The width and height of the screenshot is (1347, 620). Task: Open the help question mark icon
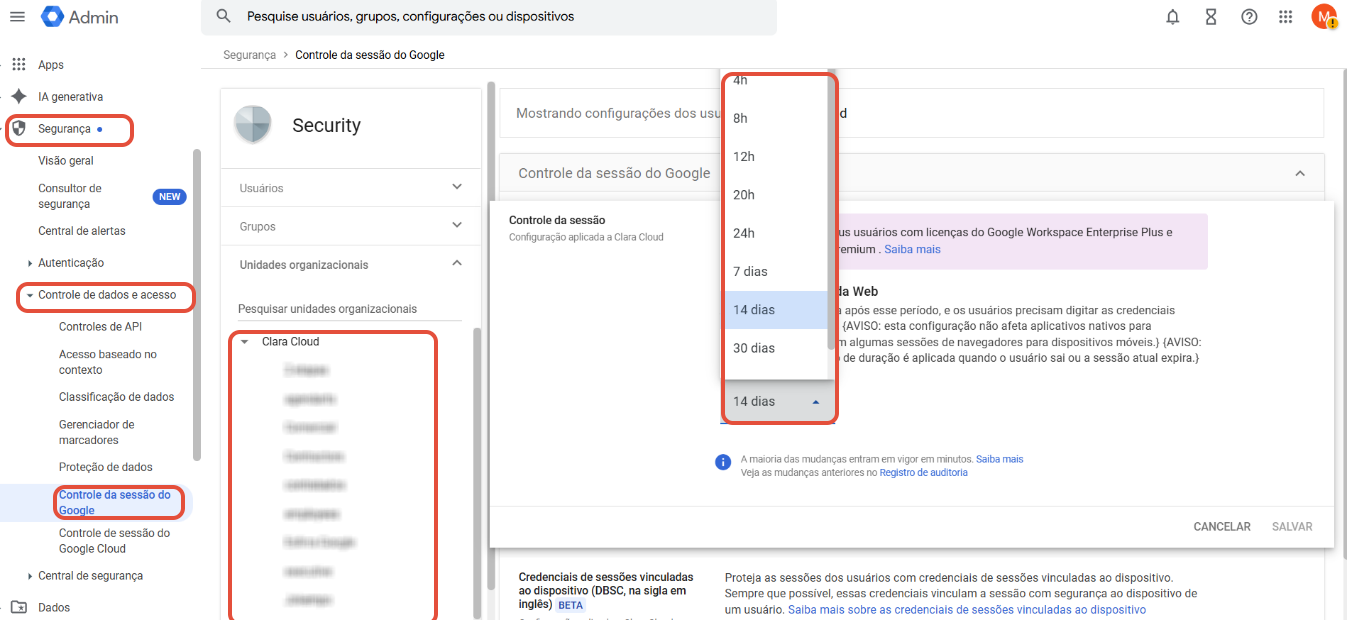click(1249, 17)
